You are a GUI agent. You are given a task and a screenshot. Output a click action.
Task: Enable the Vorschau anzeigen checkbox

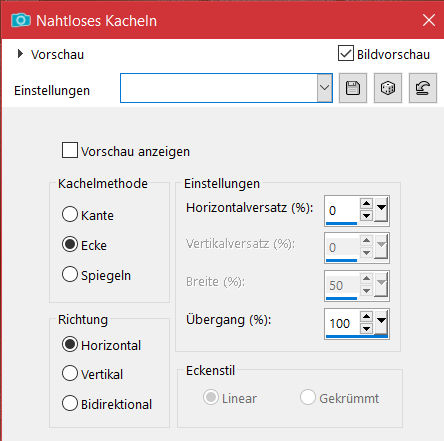(70, 150)
